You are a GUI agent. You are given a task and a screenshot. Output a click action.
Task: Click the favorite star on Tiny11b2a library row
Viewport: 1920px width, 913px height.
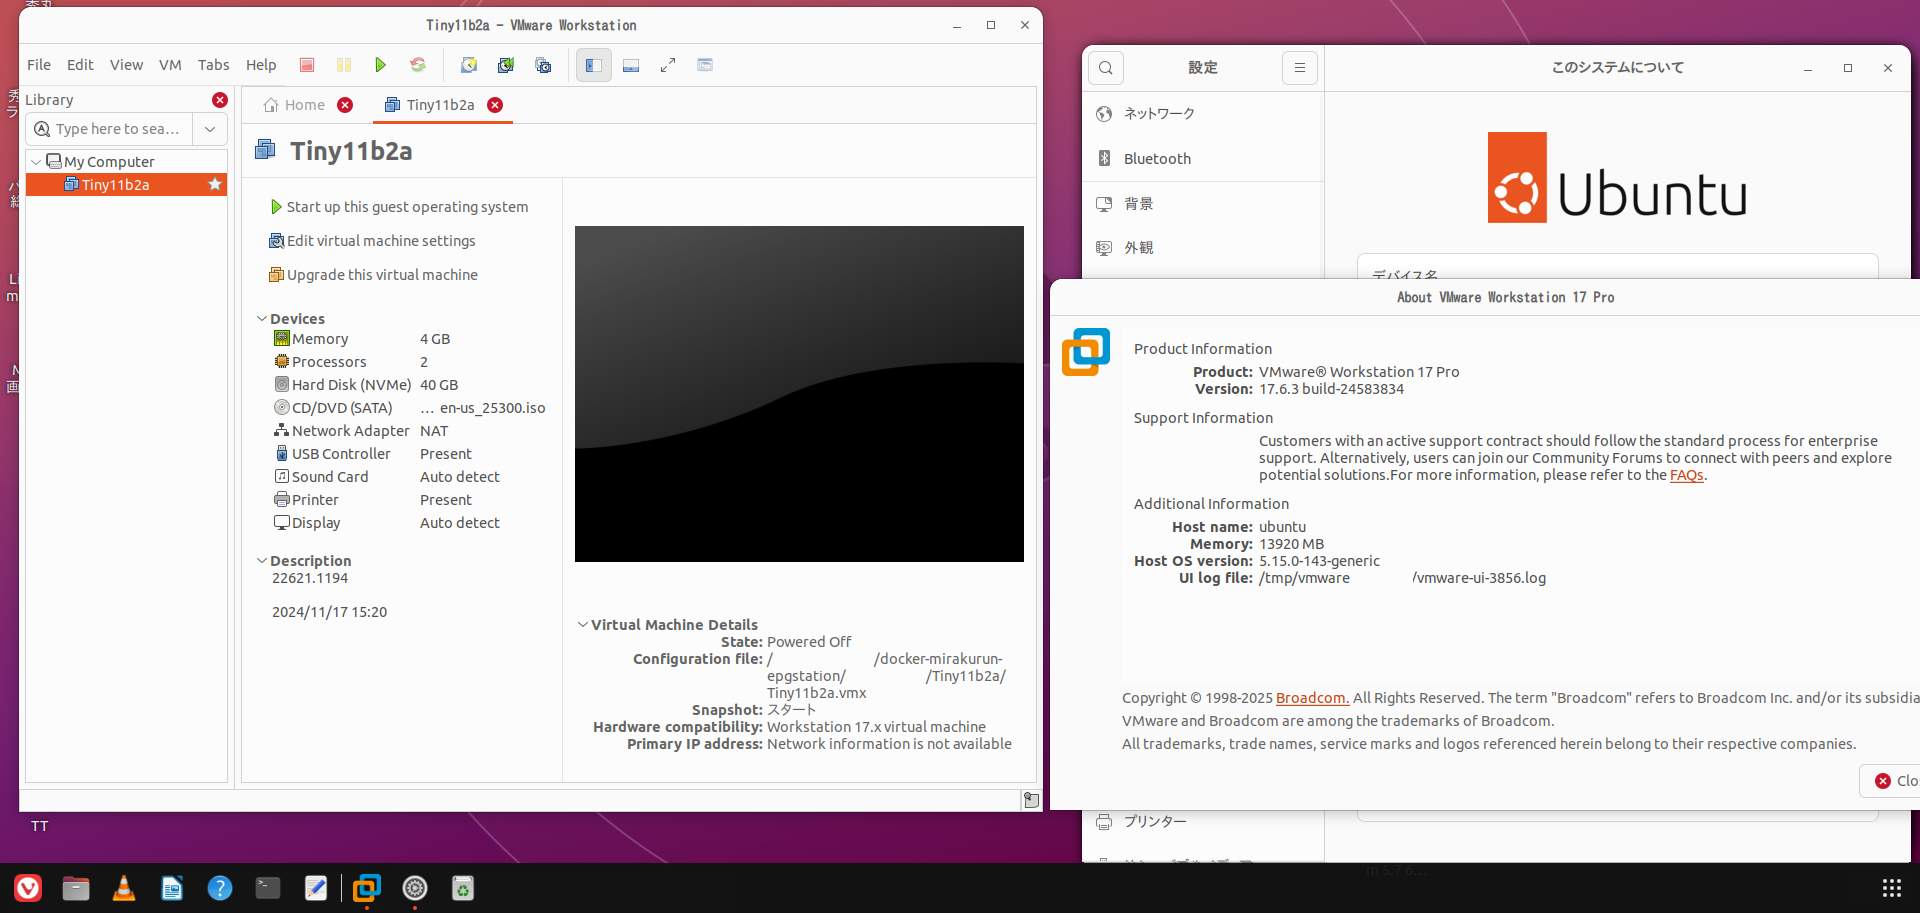point(214,184)
